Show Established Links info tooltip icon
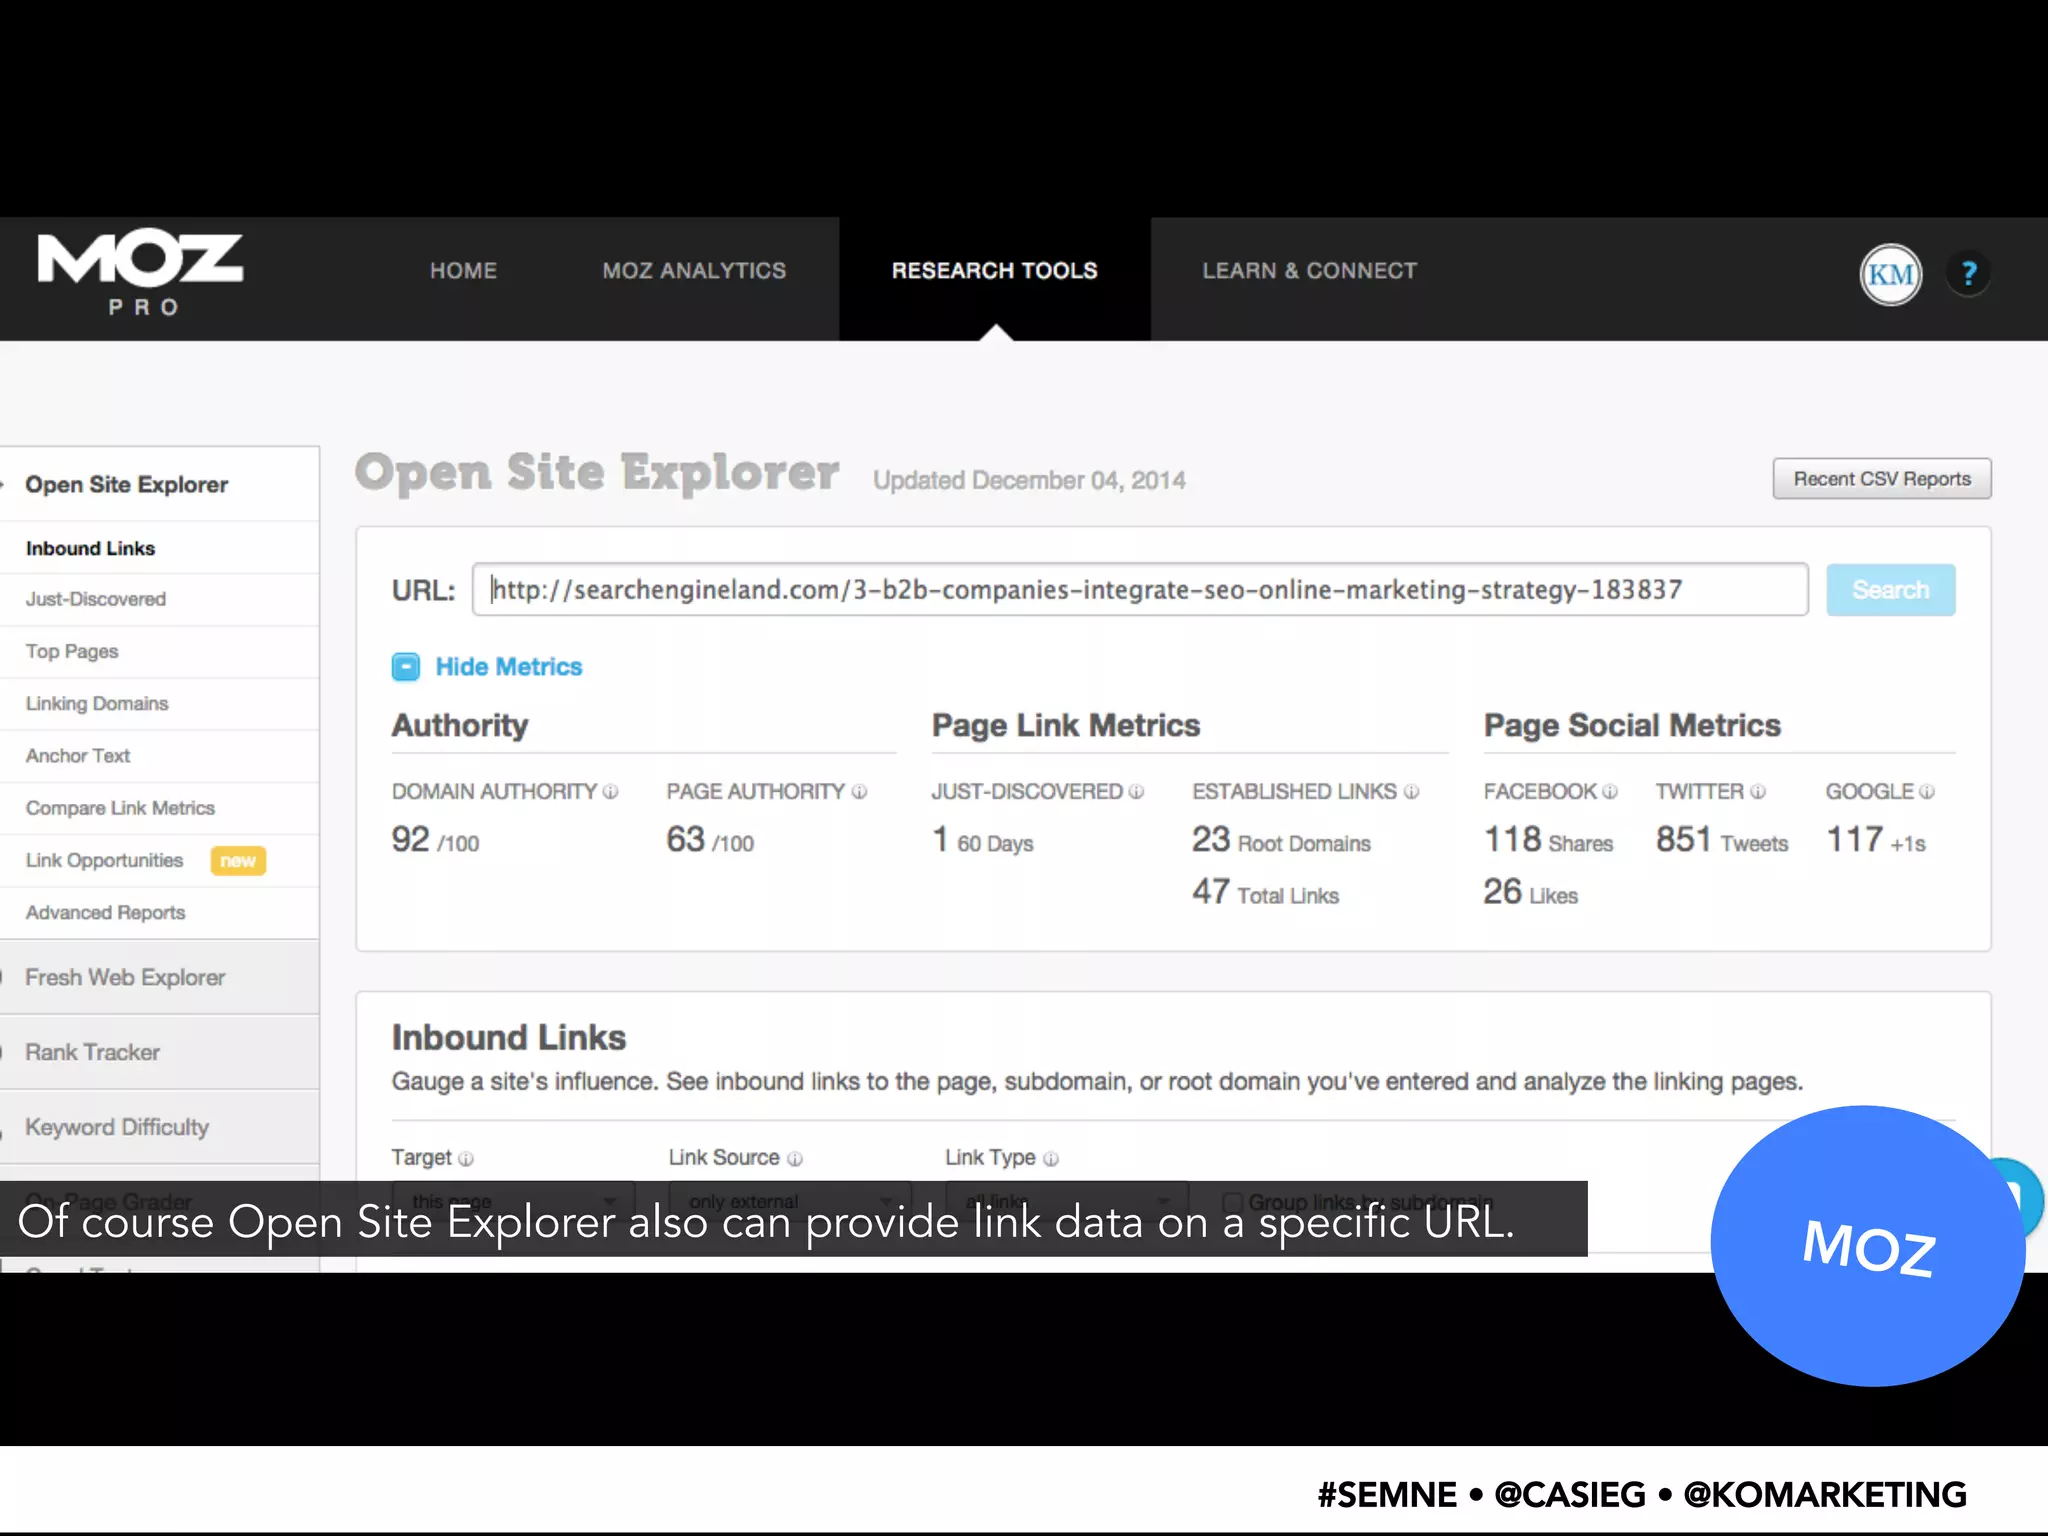The width and height of the screenshot is (2048, 1536). [1411, 792]
